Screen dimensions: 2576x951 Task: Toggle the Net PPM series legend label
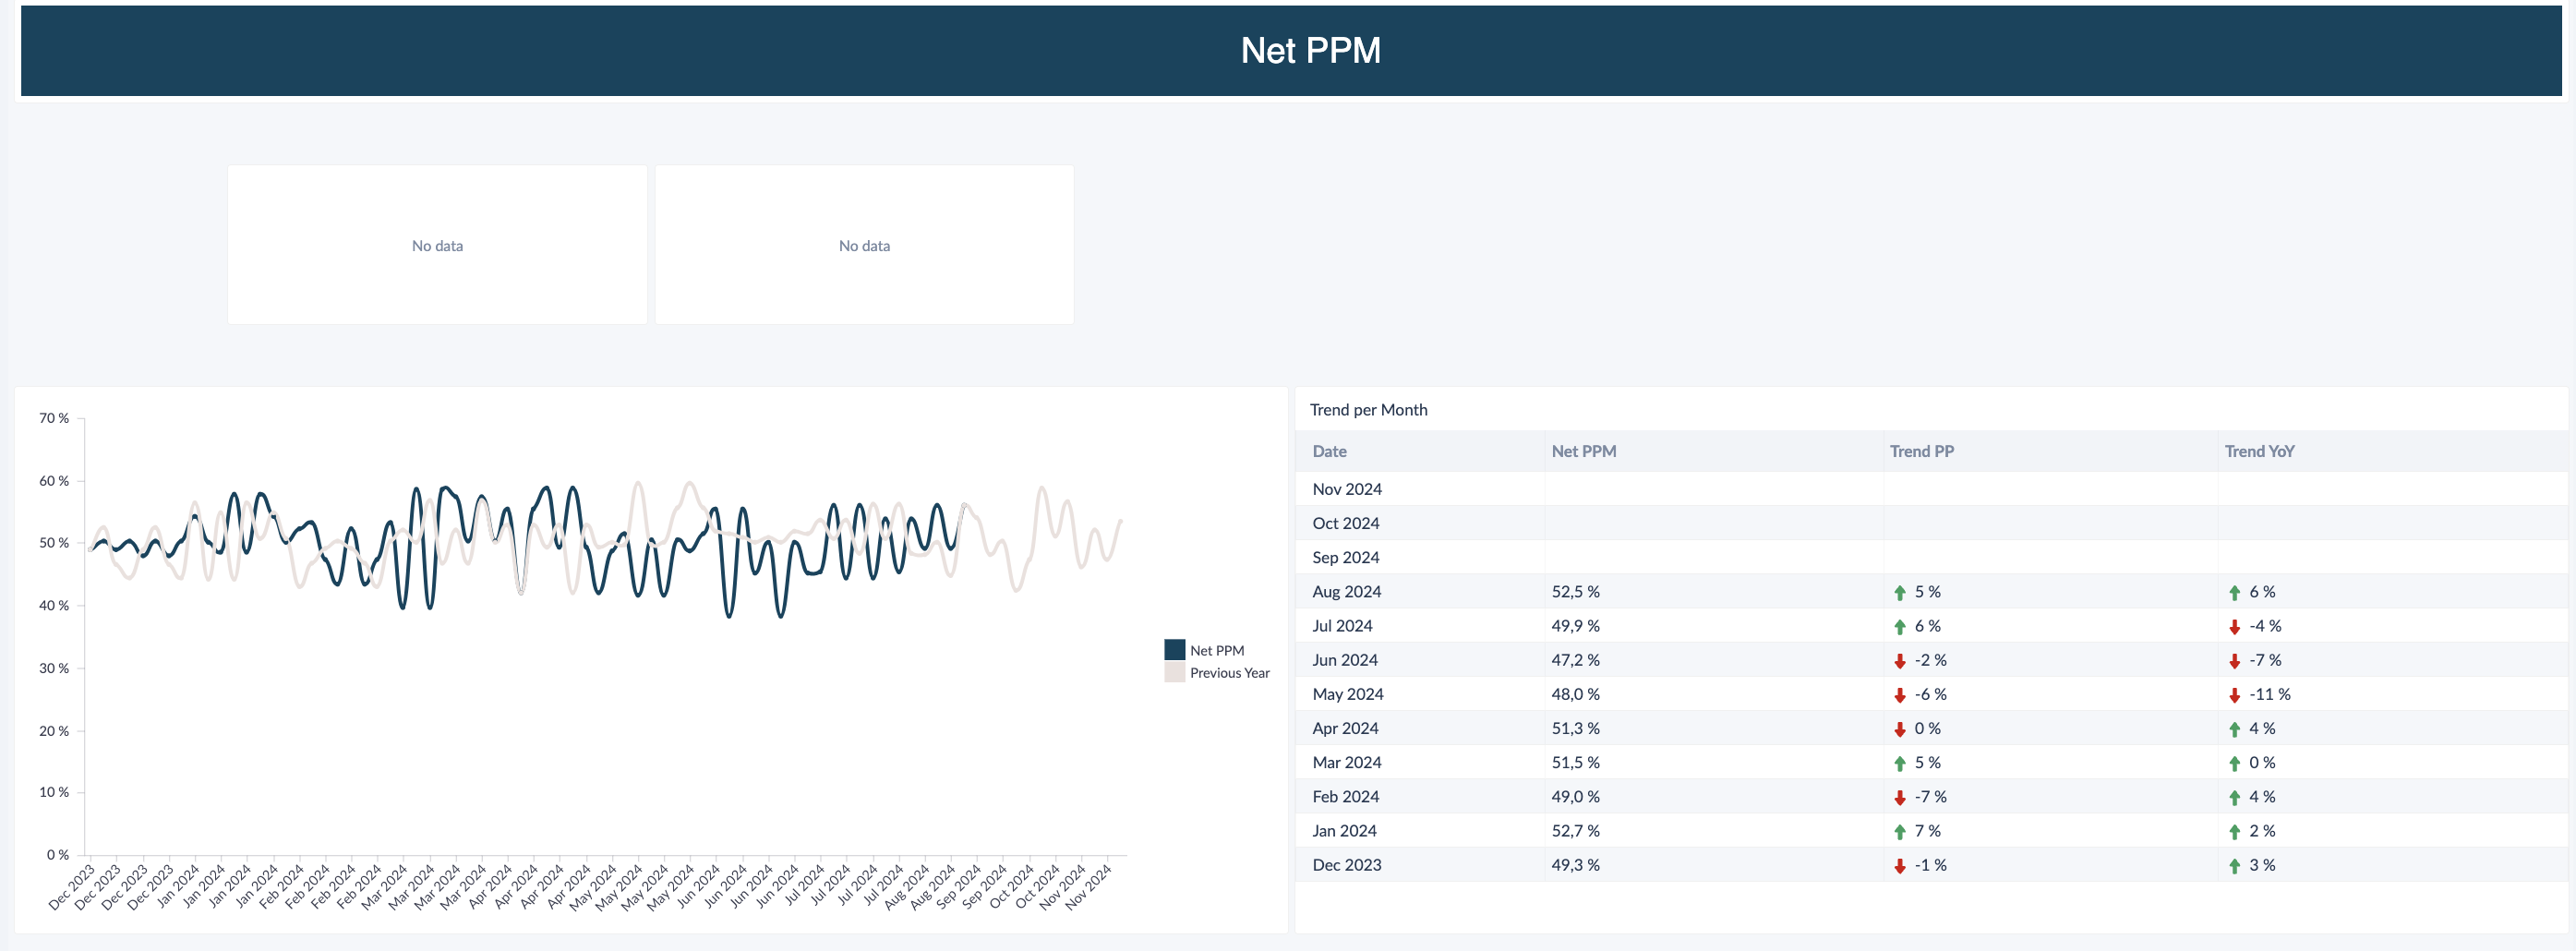1217,651
